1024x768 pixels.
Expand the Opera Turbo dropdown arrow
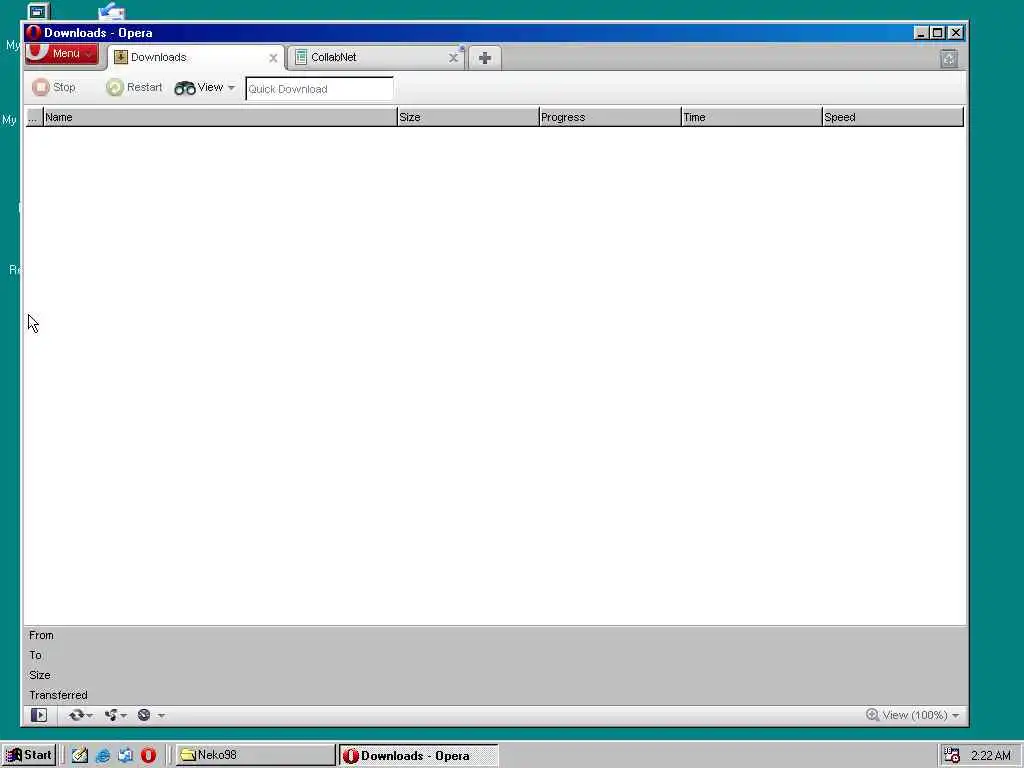161,716
